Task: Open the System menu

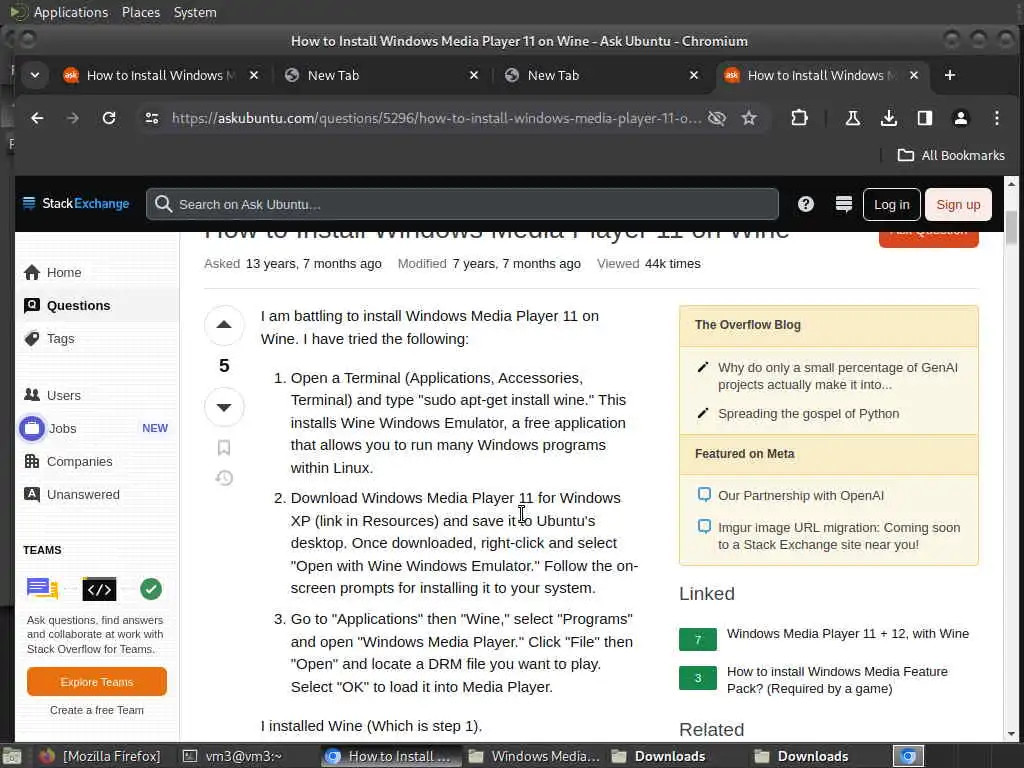Action: click(x=195, y=12)
